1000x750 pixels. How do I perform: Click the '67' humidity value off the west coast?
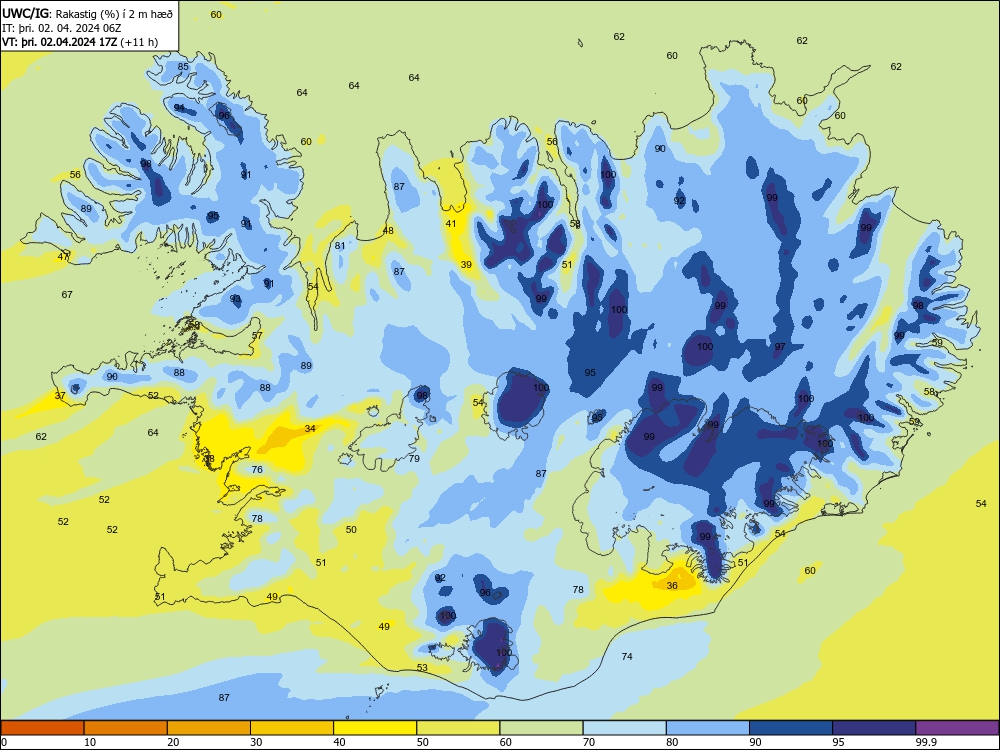pyautogui.click(x=67, y=295)
